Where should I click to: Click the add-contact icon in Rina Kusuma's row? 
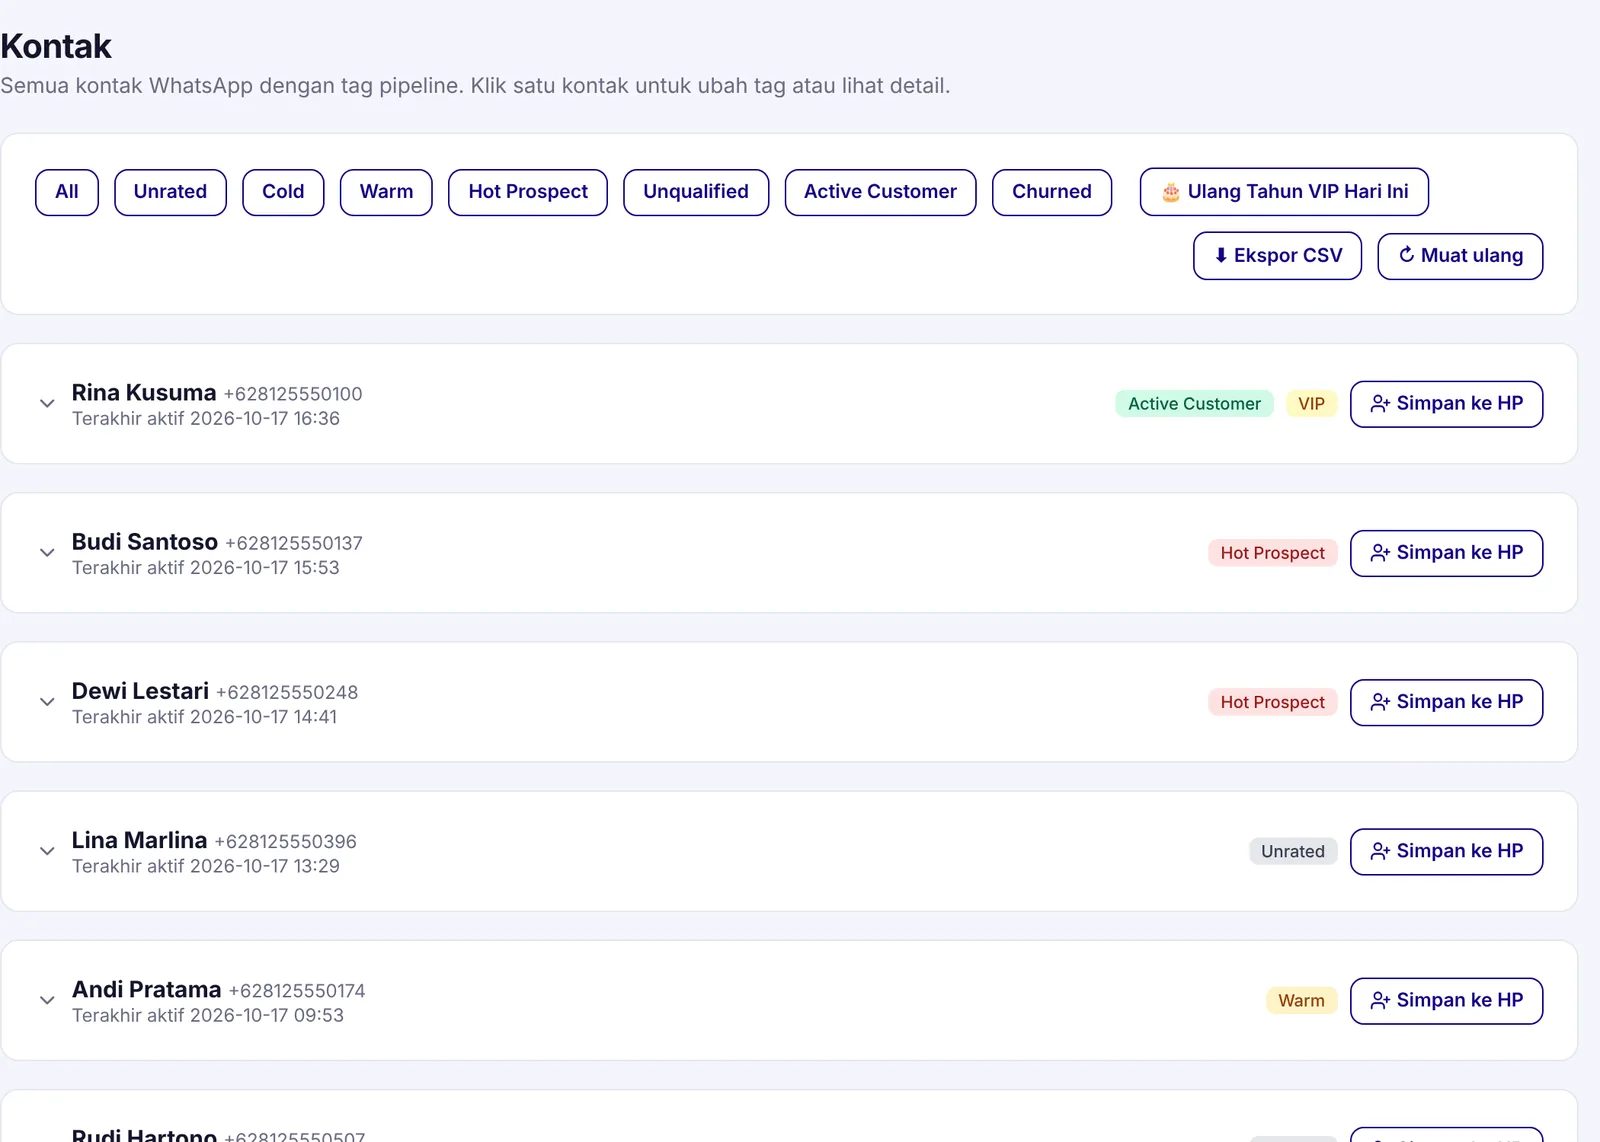1380,404
